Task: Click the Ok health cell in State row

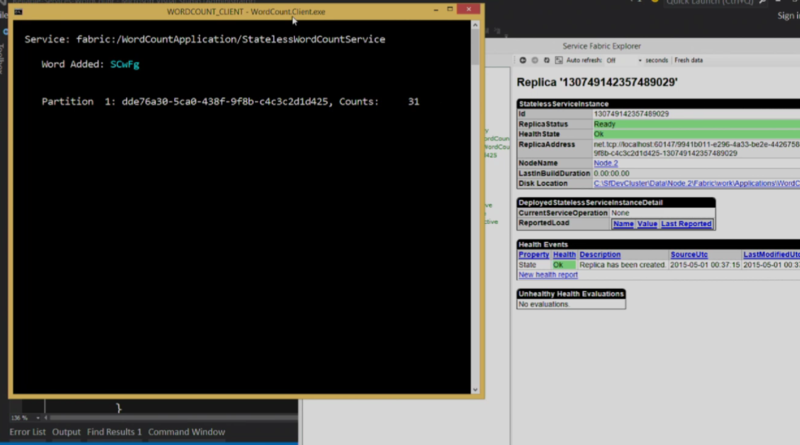Action: click(x=564, y=265)
